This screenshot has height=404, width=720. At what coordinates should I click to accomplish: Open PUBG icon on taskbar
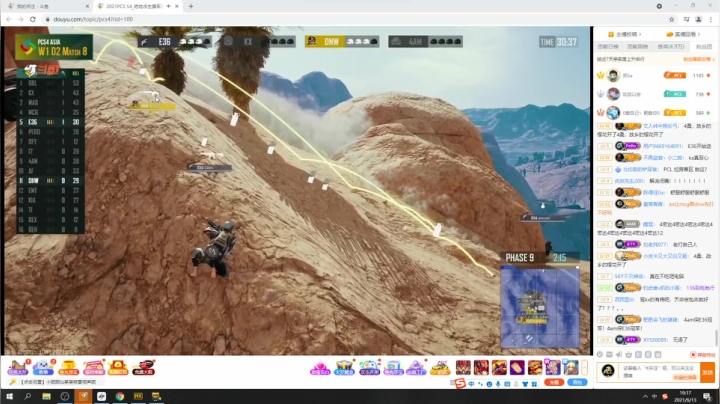click(x=138, y=396)
